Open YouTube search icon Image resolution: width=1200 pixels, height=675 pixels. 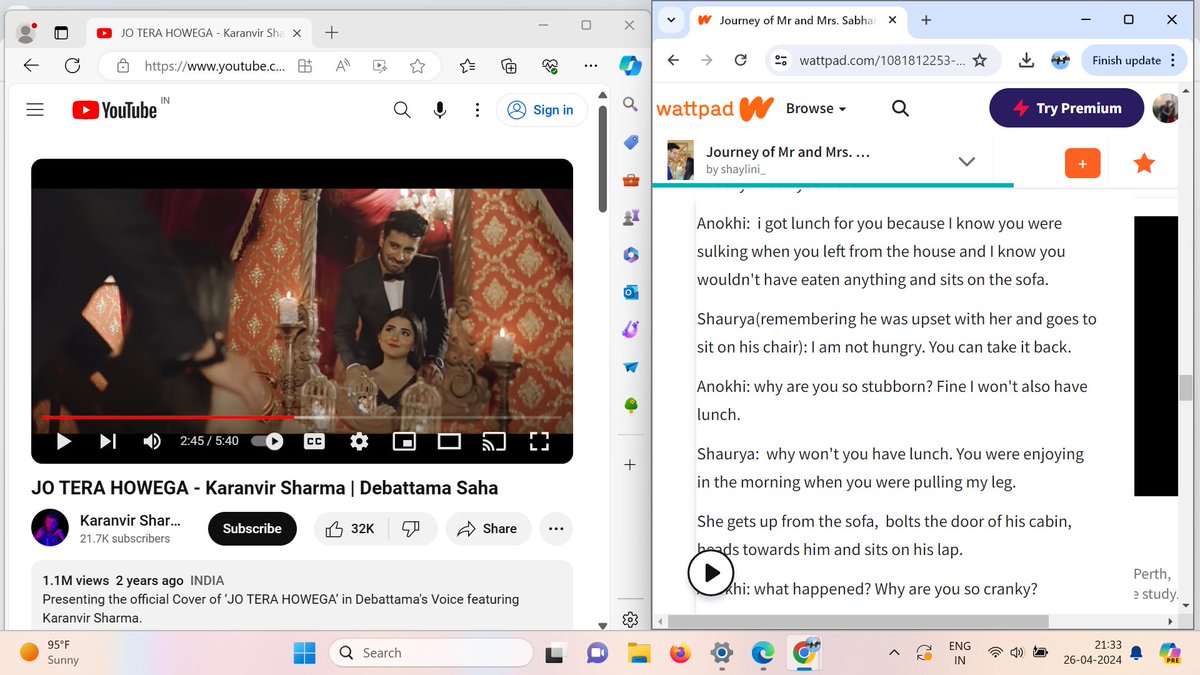click(402, 110)
